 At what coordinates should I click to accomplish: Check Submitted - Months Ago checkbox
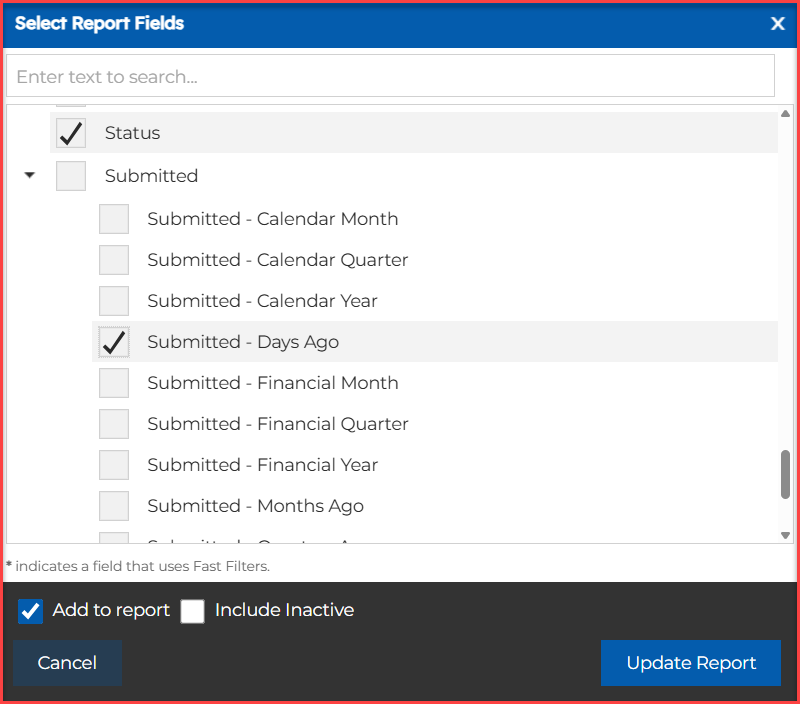click(x=114, y=506)
